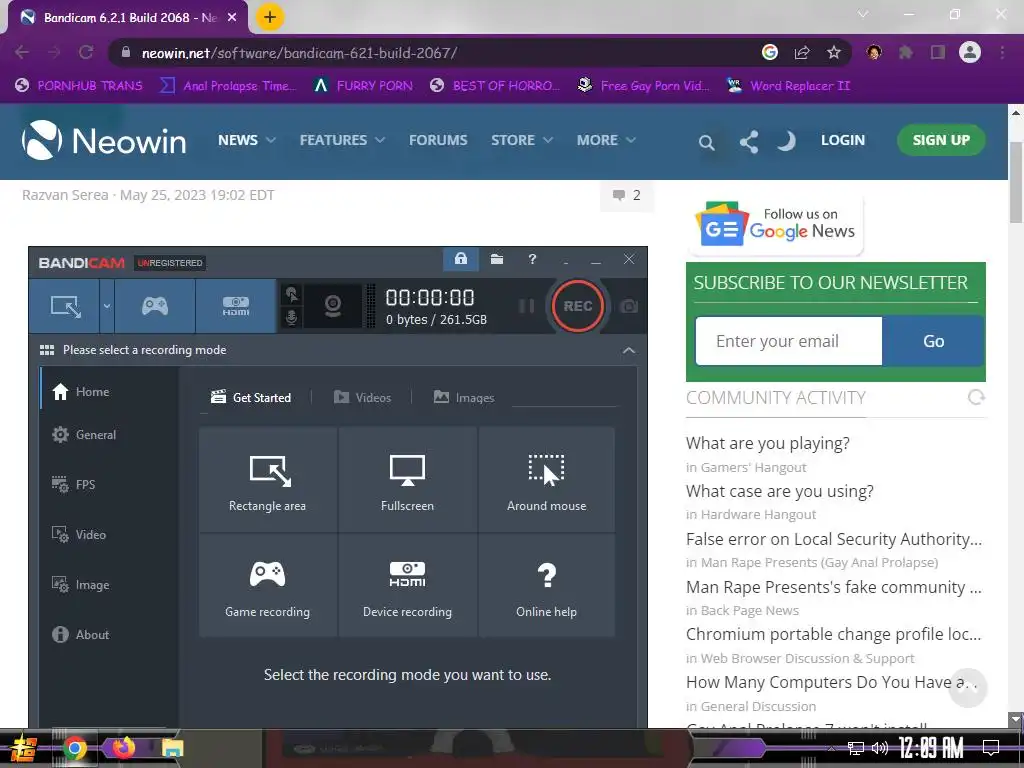This screenshot has width=1024, height=768.
Task: Click 'Hardware Hangout' forum link
Action: point(758,515)
